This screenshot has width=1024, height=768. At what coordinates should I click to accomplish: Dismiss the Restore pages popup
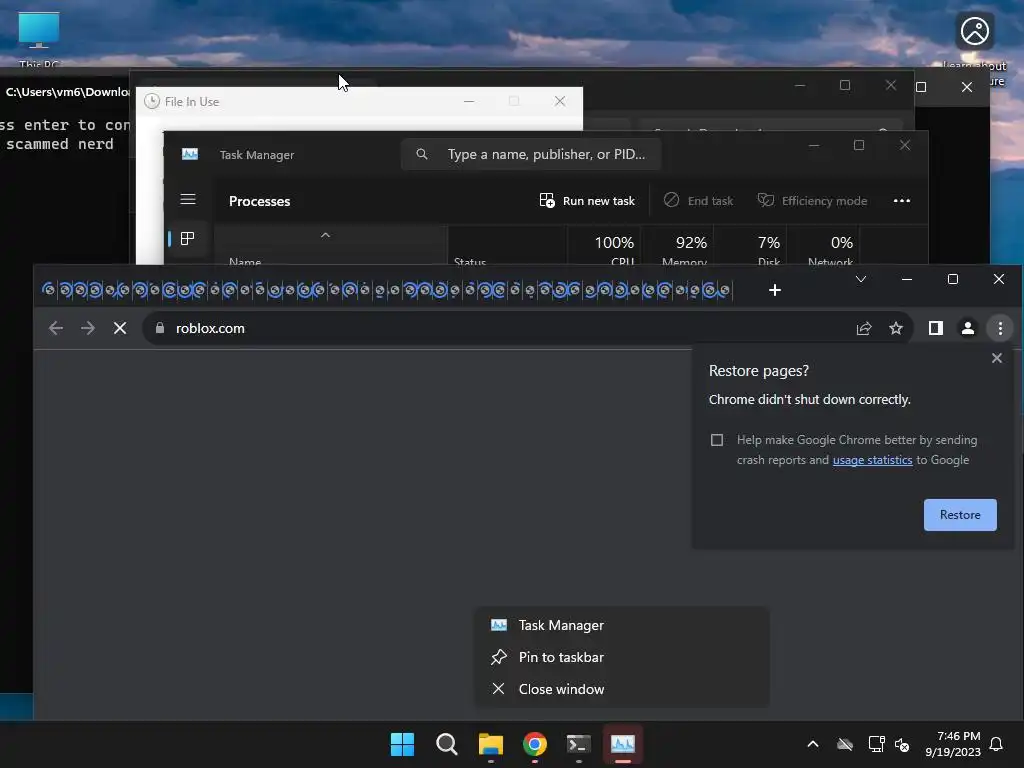pyautogui.click(x=997, y=358)
